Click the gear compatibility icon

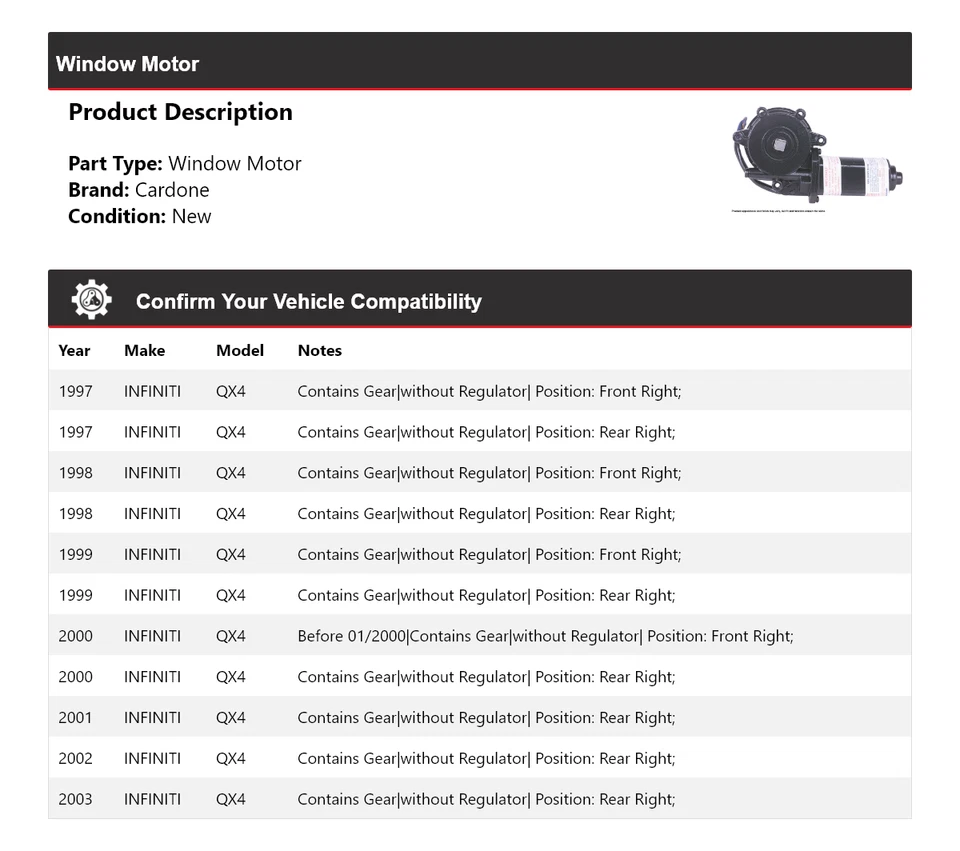coord(91,300)
